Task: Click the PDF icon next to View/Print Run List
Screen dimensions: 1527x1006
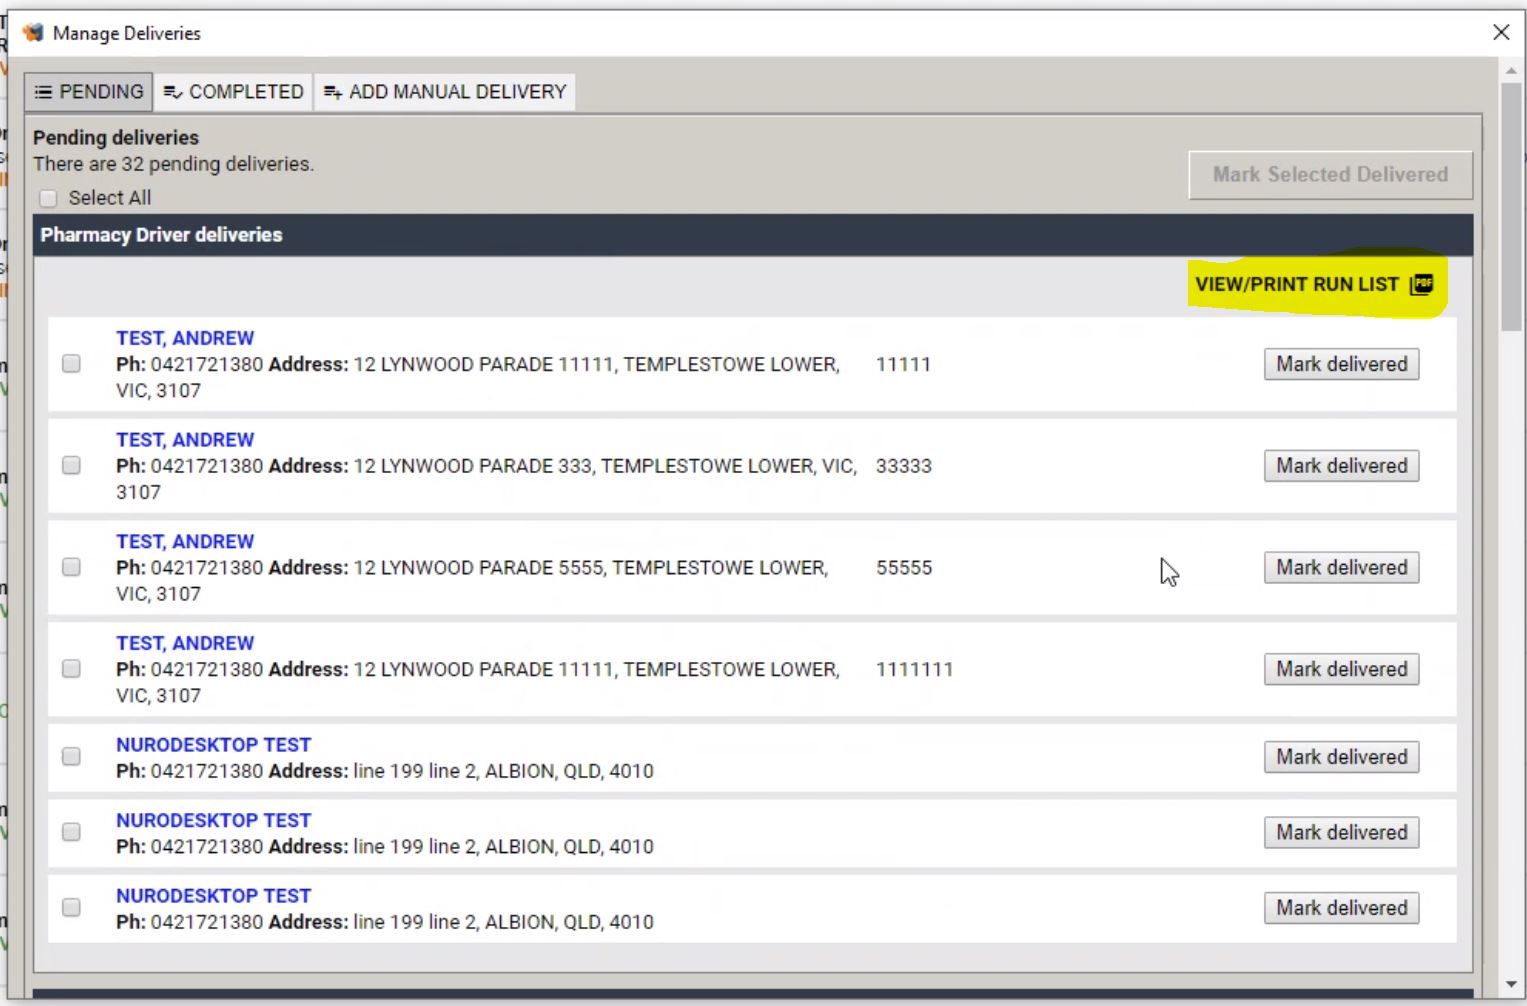Action: (1422, 284)
